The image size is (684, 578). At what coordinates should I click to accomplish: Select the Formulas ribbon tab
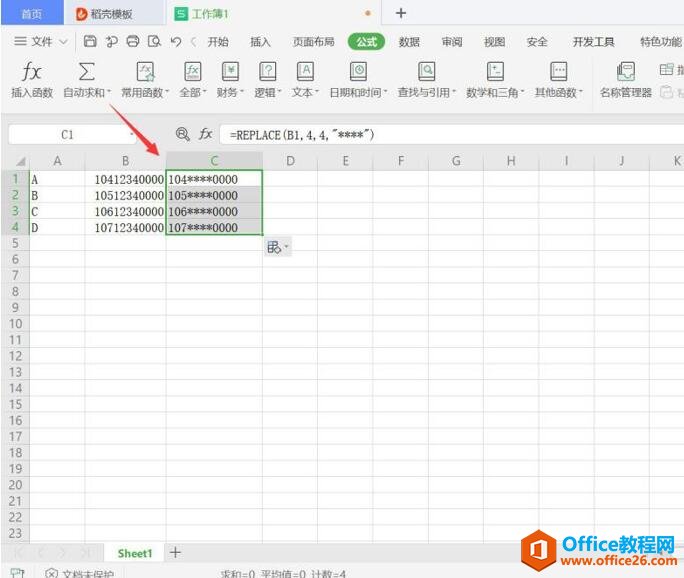tap(366, 42)
